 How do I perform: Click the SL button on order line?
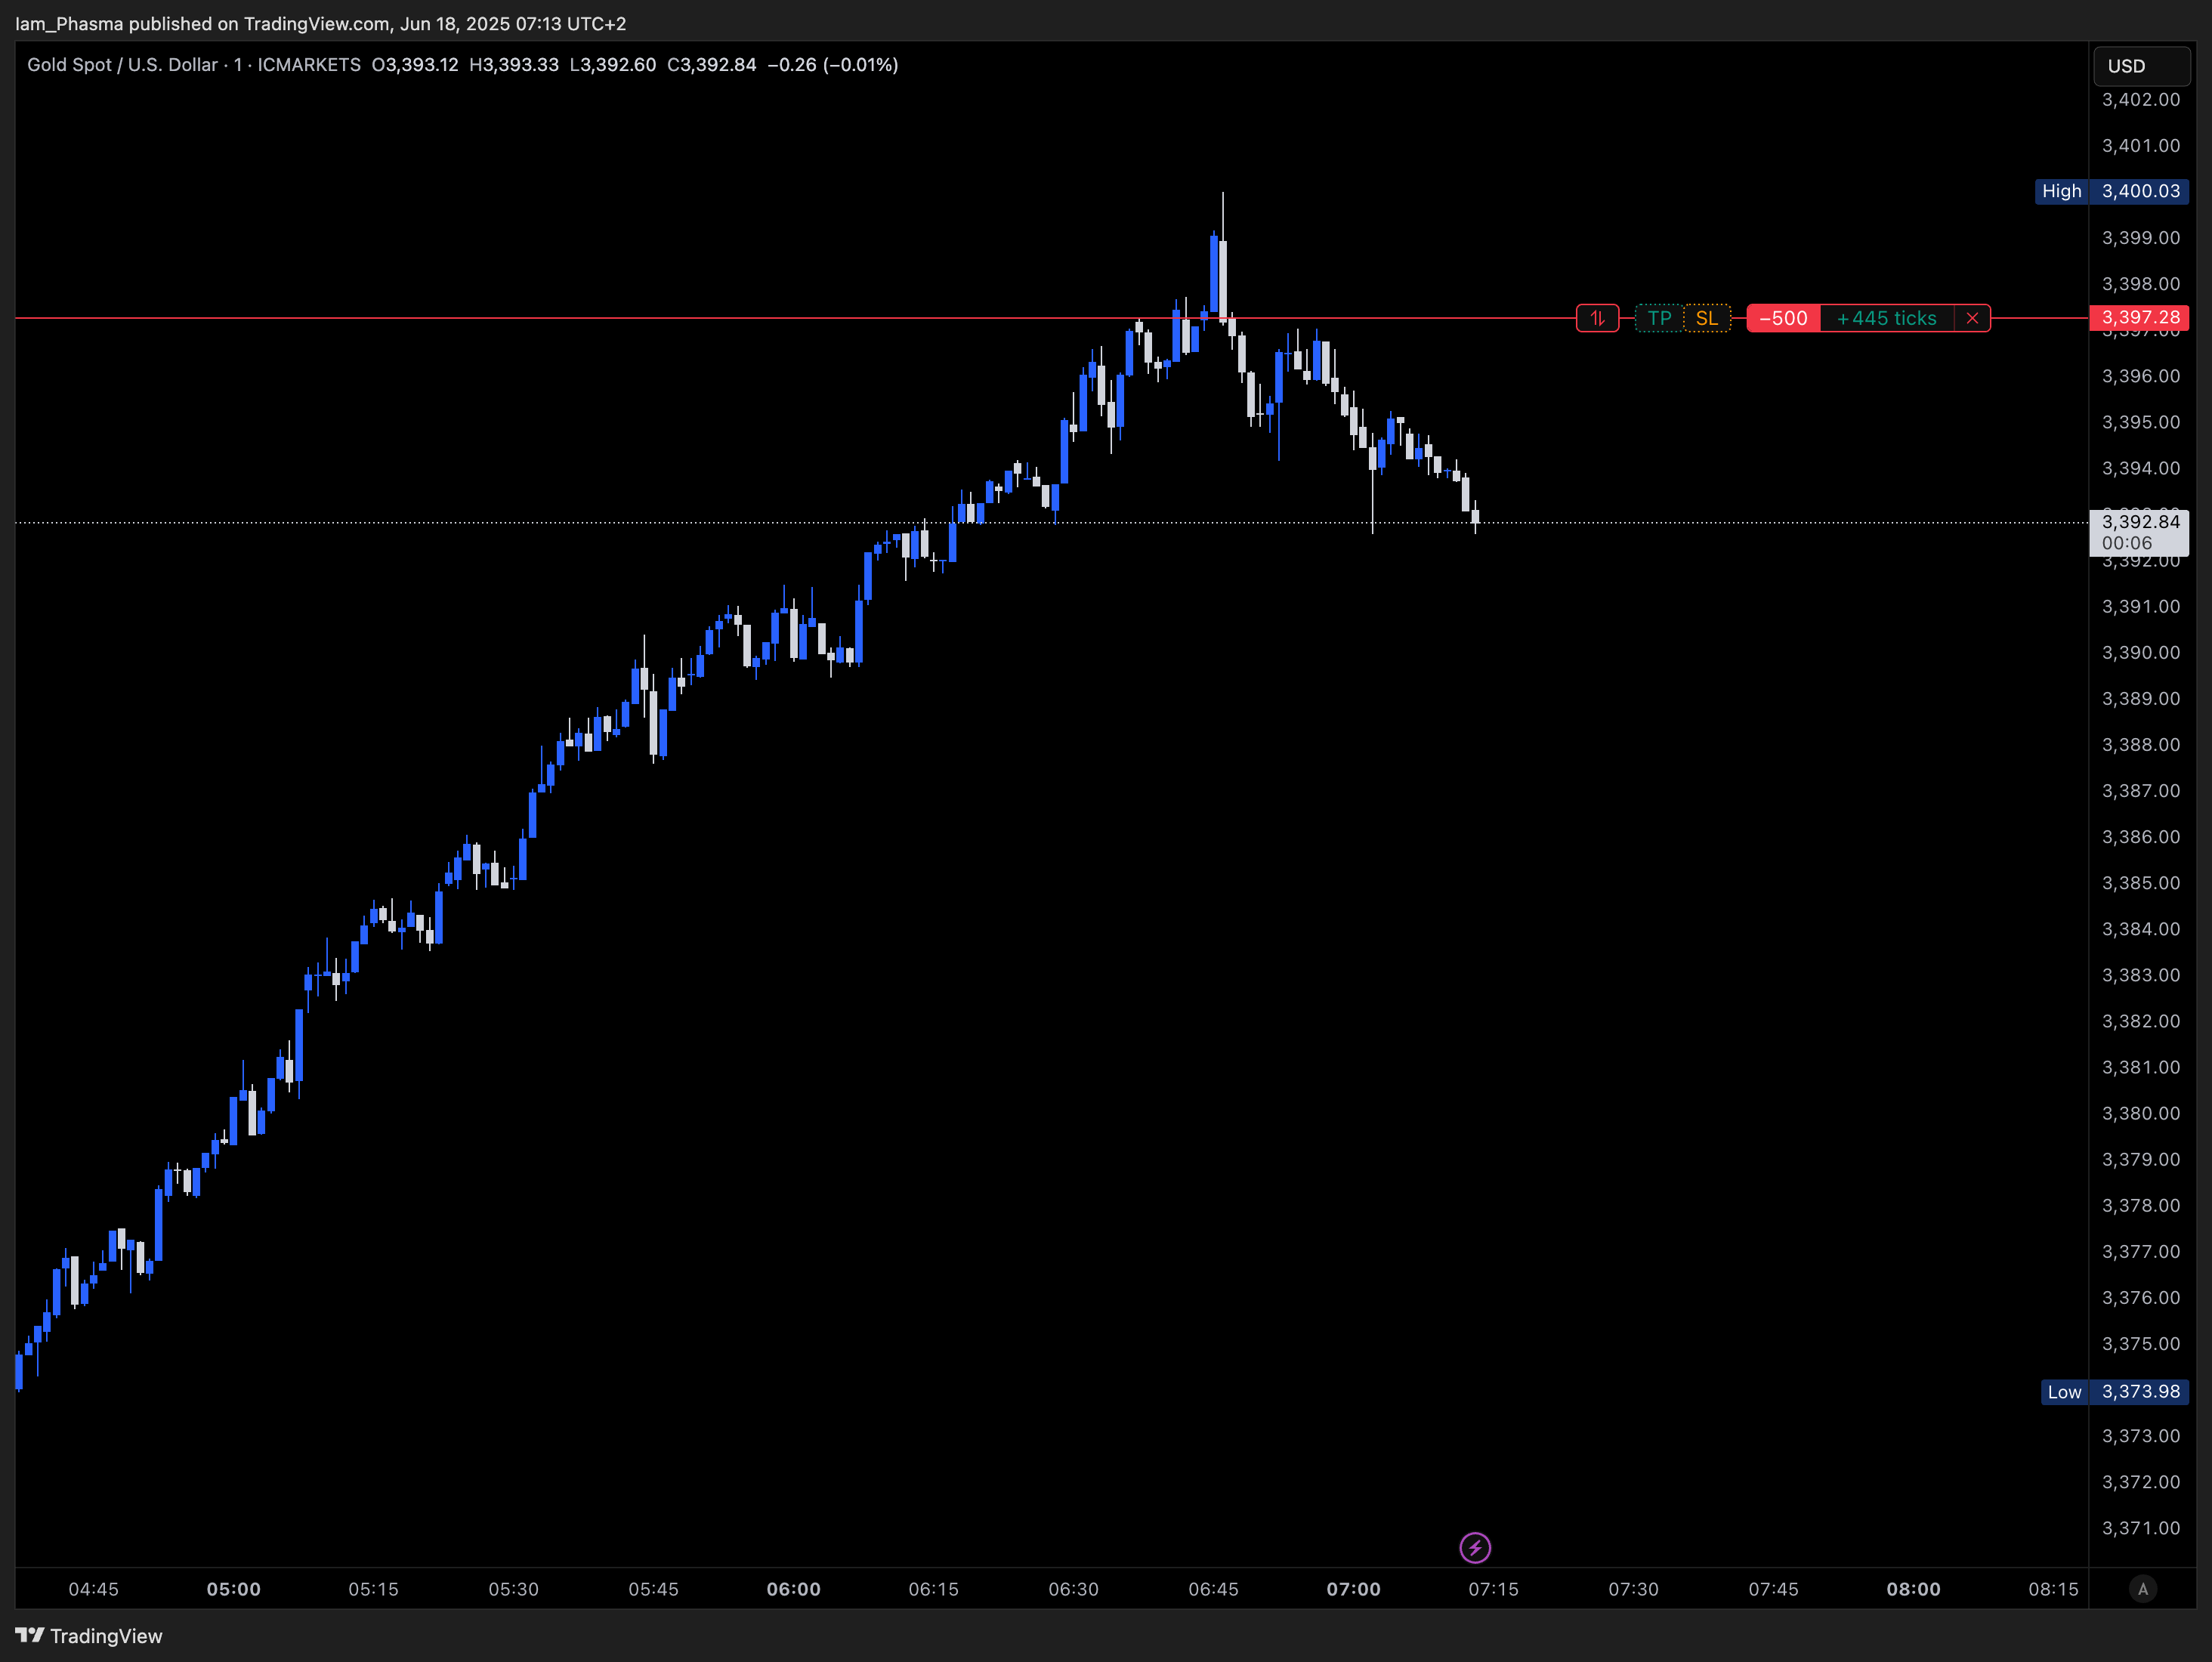(x=1707, y=318)
